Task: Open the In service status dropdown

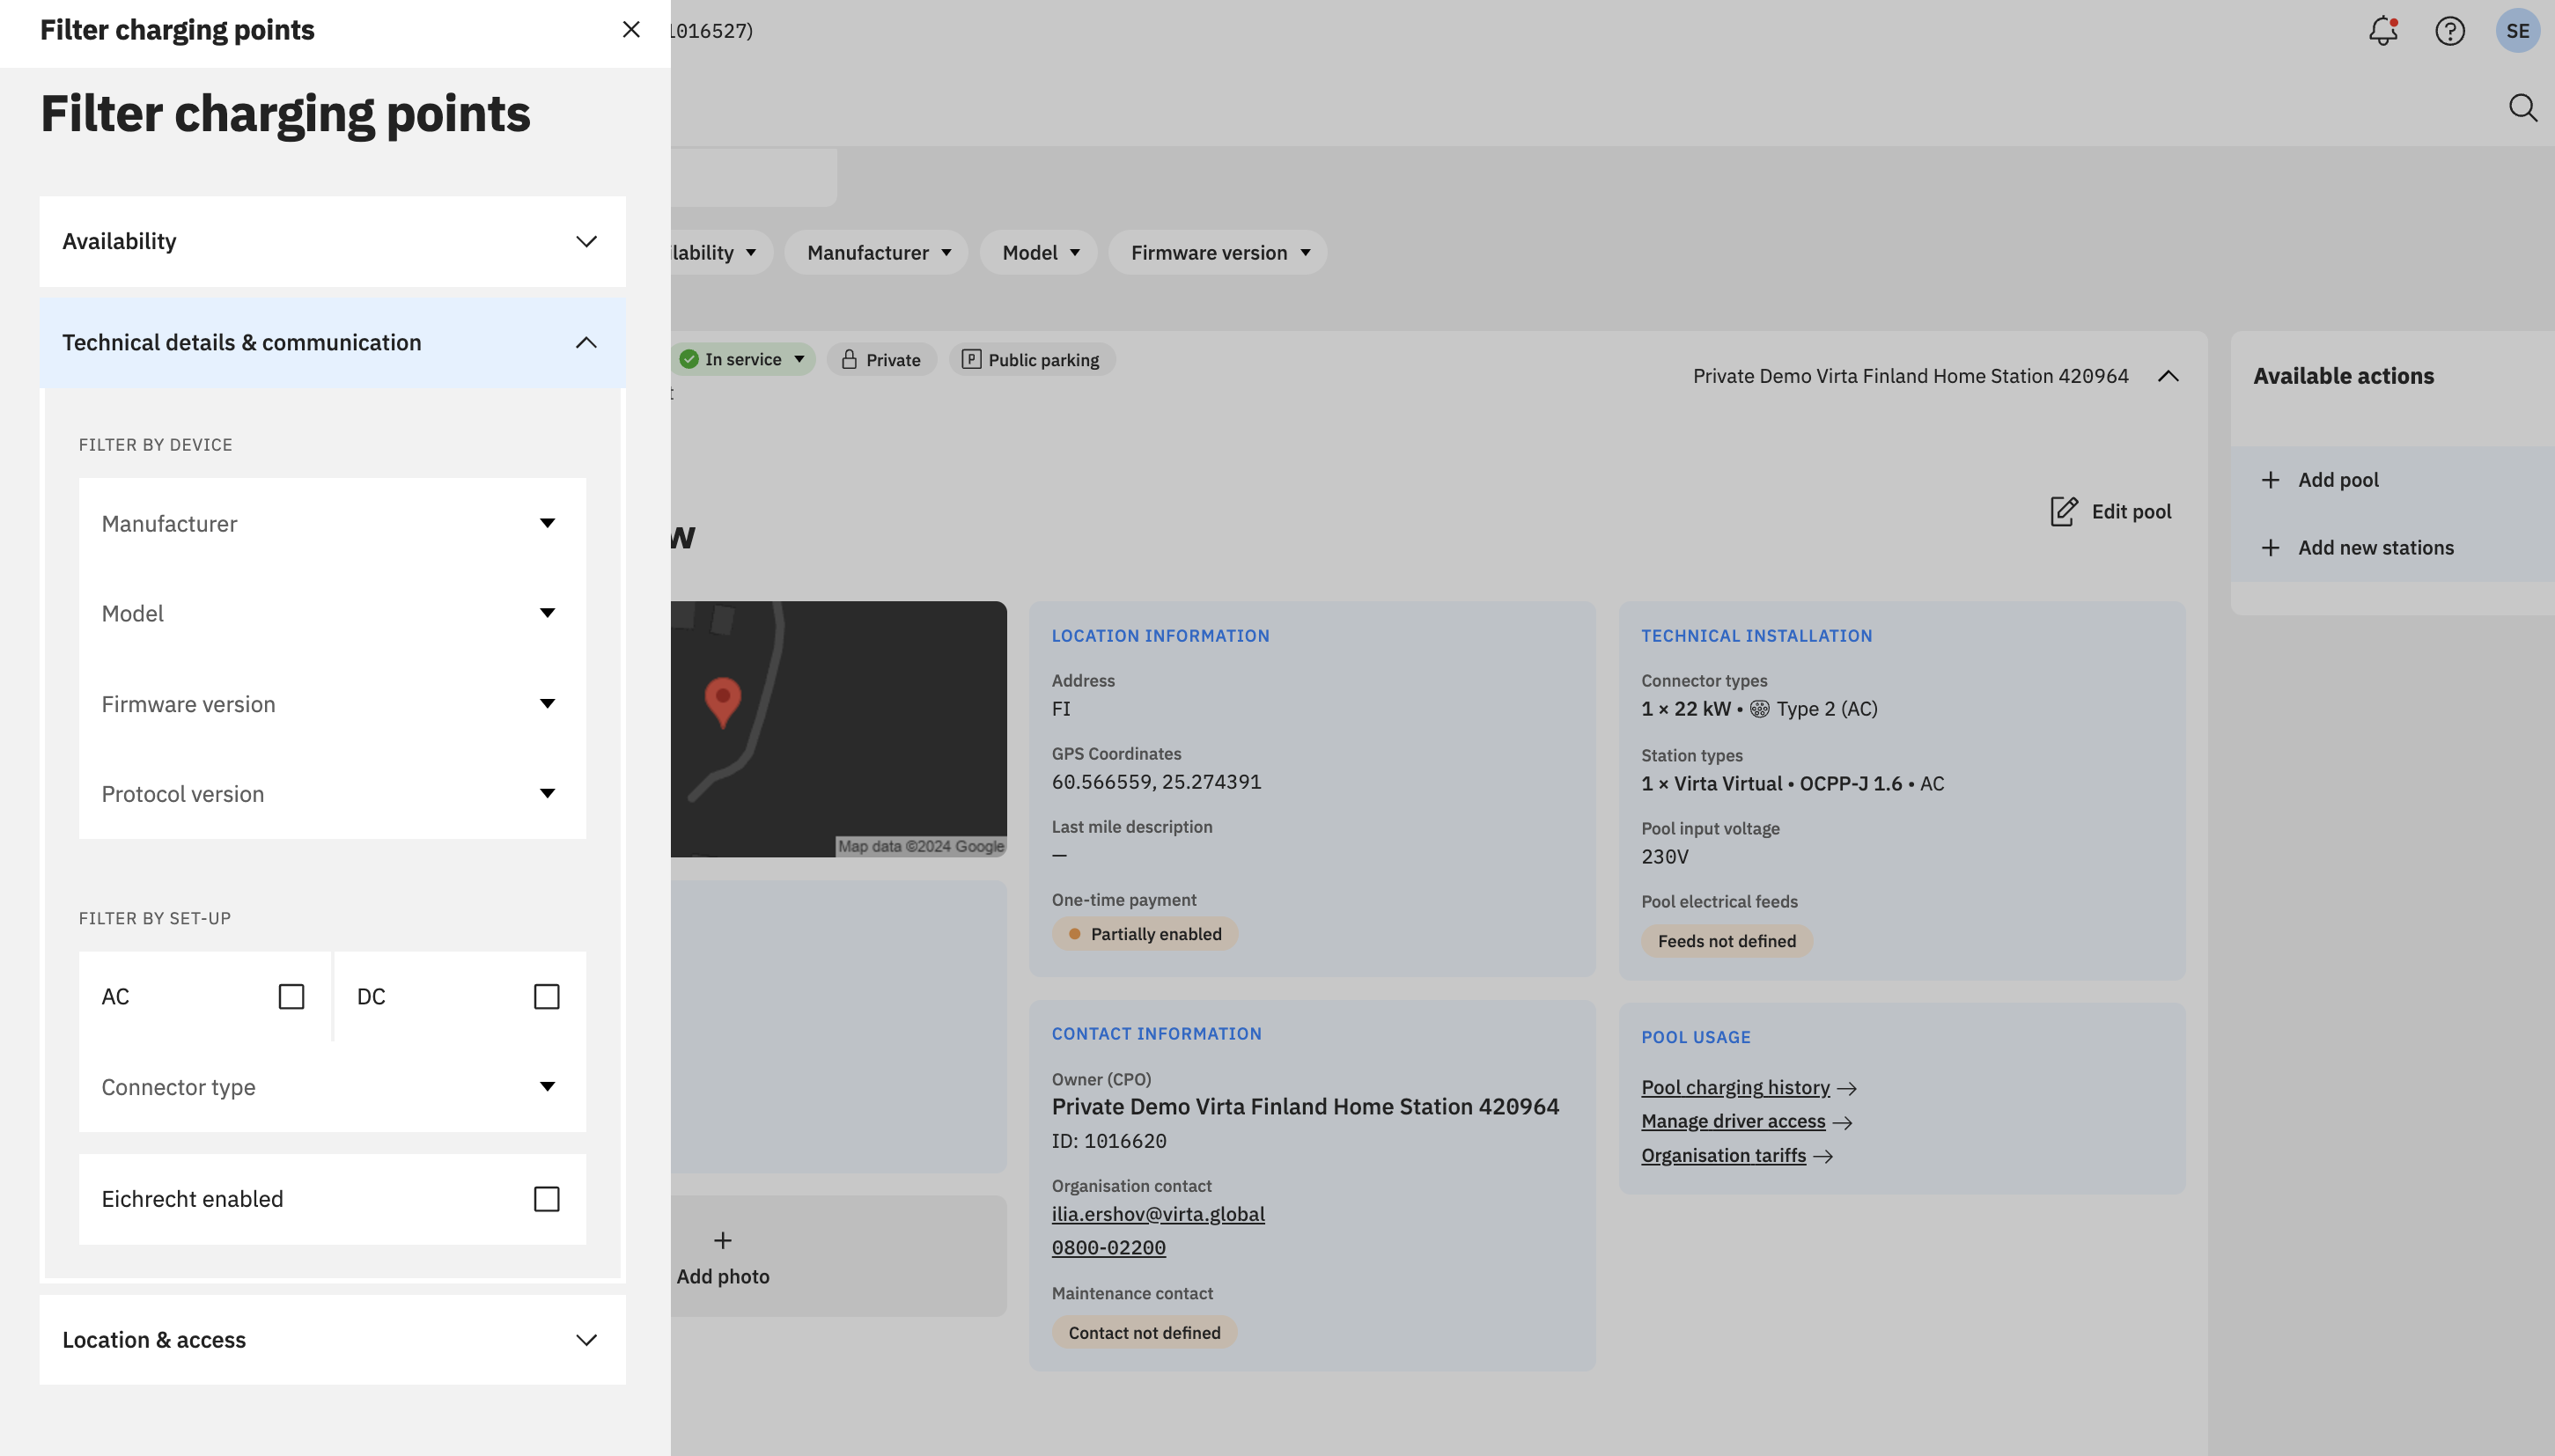Action: click(x=742, y=359)
